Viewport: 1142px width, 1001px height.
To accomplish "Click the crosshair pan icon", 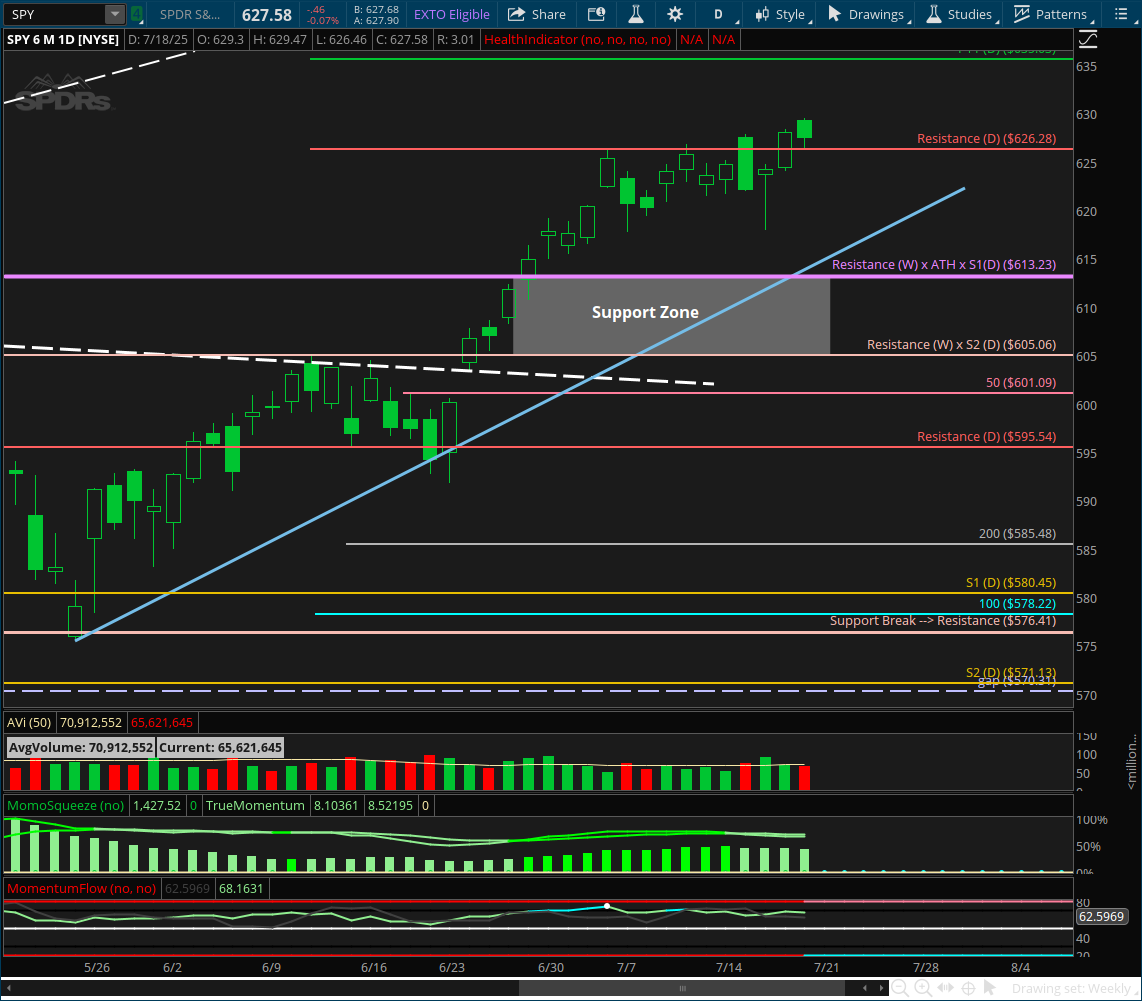I will pos(968,989).
